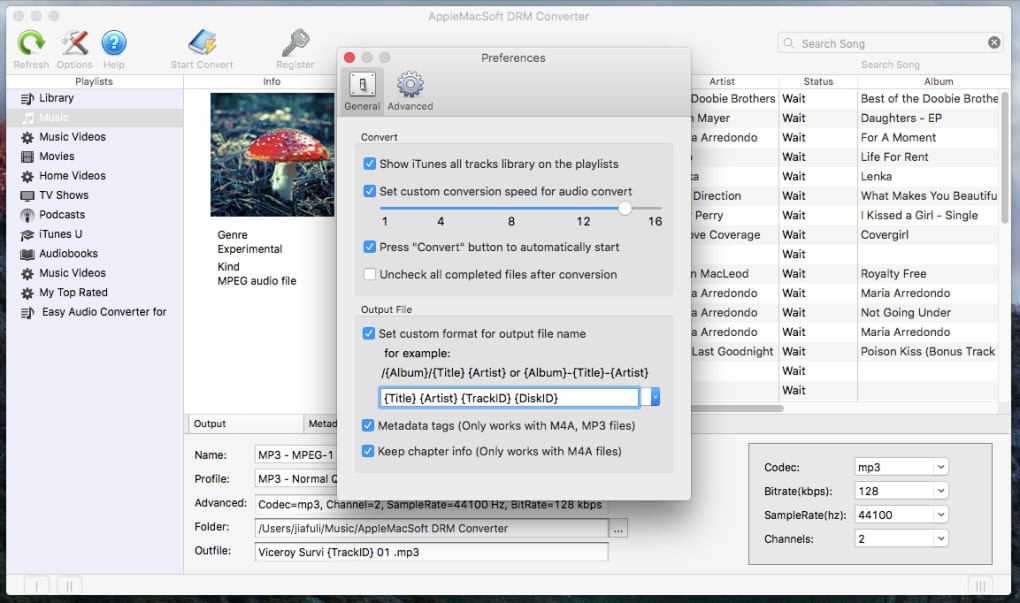Screen dimensions: 1020x603
Task: Close the Preferences dialog with red button
Action: coord(349,57)
